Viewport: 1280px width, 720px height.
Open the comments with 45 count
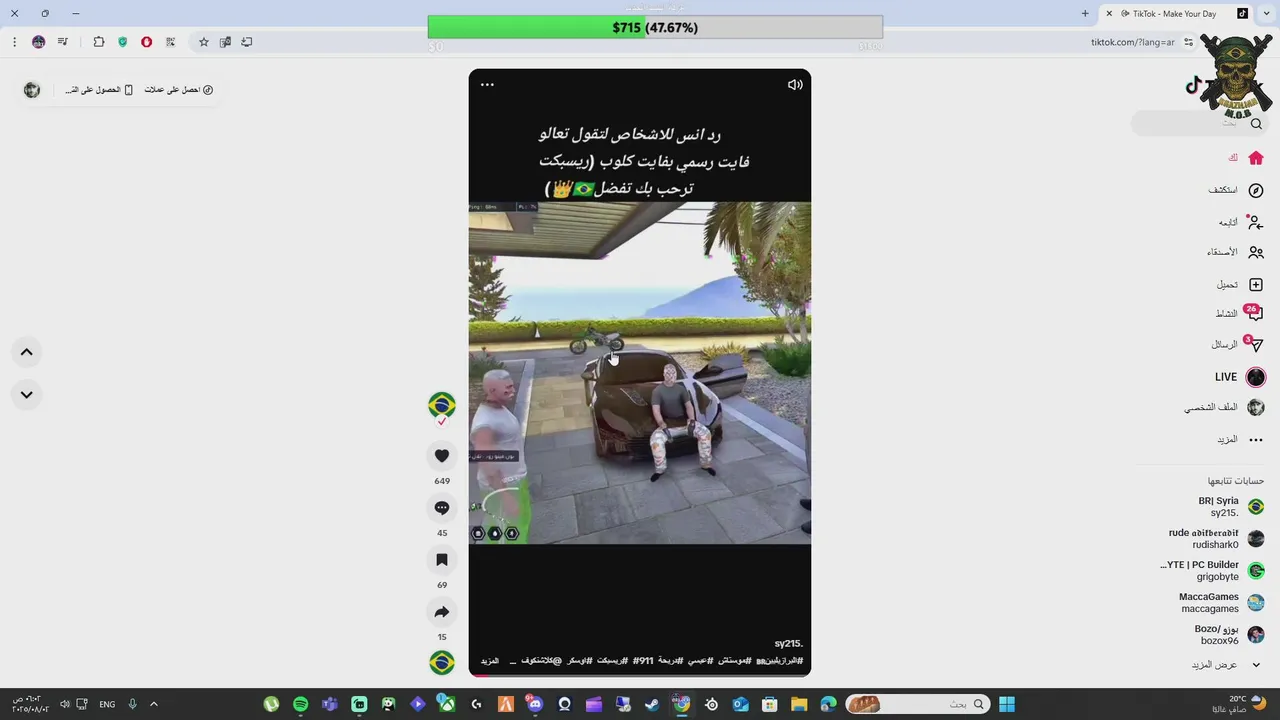coord(442,508)
